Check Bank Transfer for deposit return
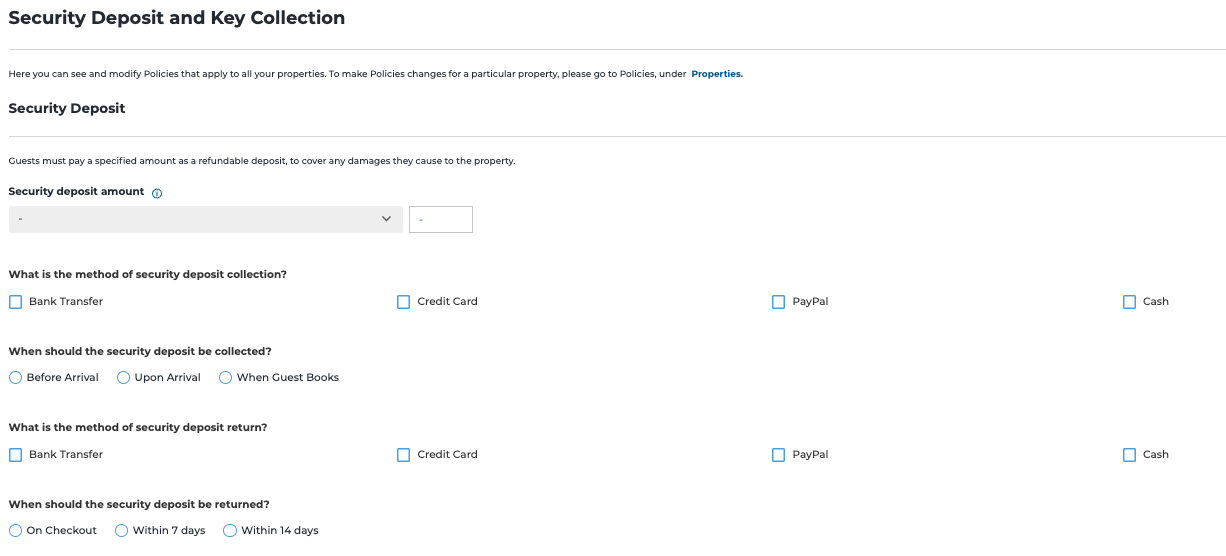Image resolution: width=1226 pixels, height=556 pixels. pos(15,455)
